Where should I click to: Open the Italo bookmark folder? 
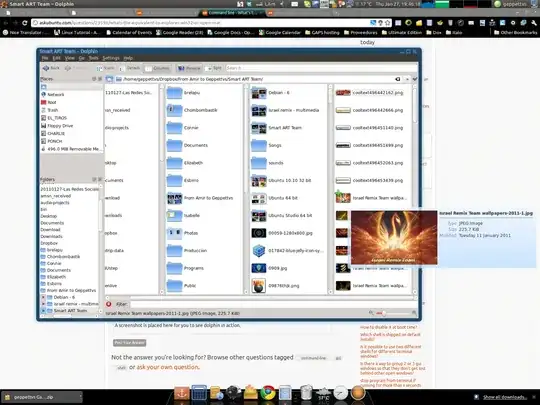click(454, 33)
